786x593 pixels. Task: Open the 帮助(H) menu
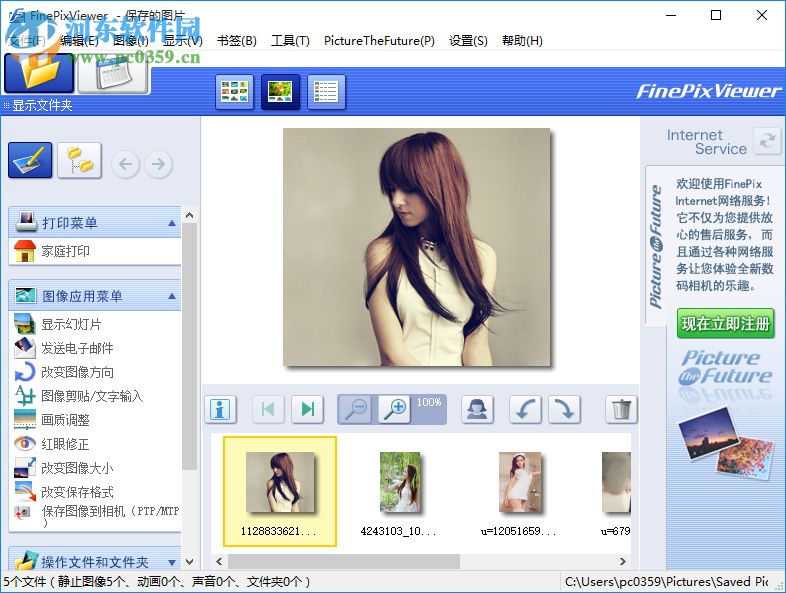pos(522,41)
